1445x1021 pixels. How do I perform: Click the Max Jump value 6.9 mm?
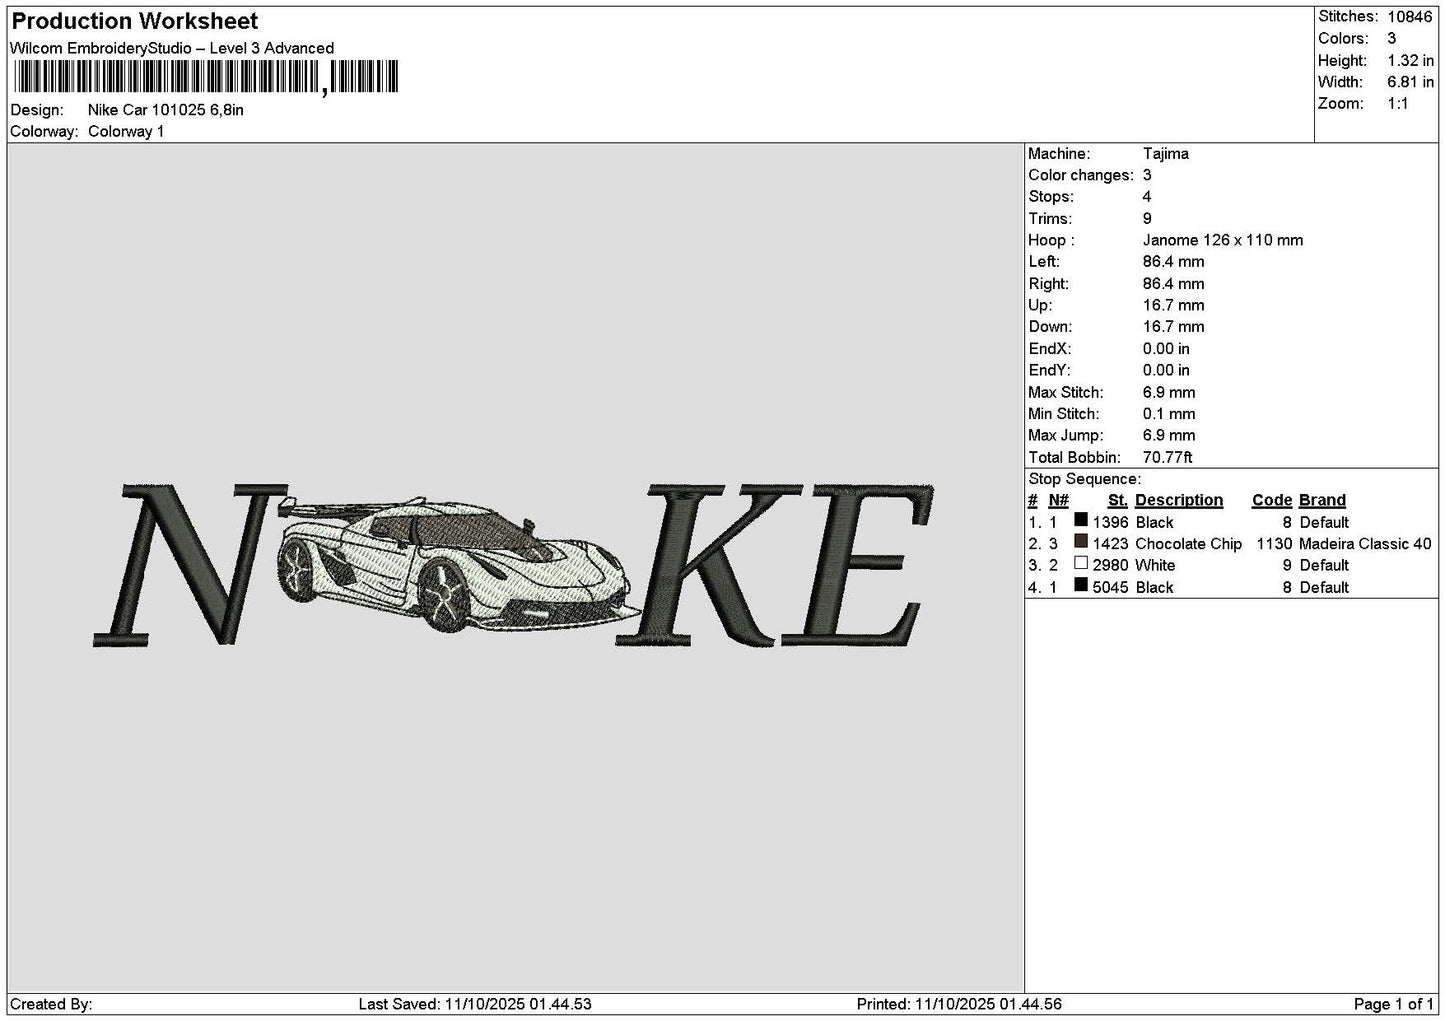tap(1169, 435)
